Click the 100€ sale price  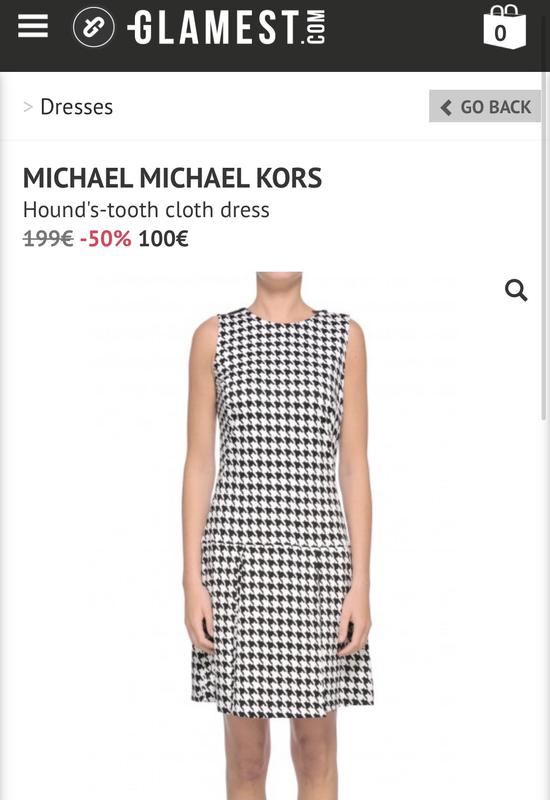point(163,238)
